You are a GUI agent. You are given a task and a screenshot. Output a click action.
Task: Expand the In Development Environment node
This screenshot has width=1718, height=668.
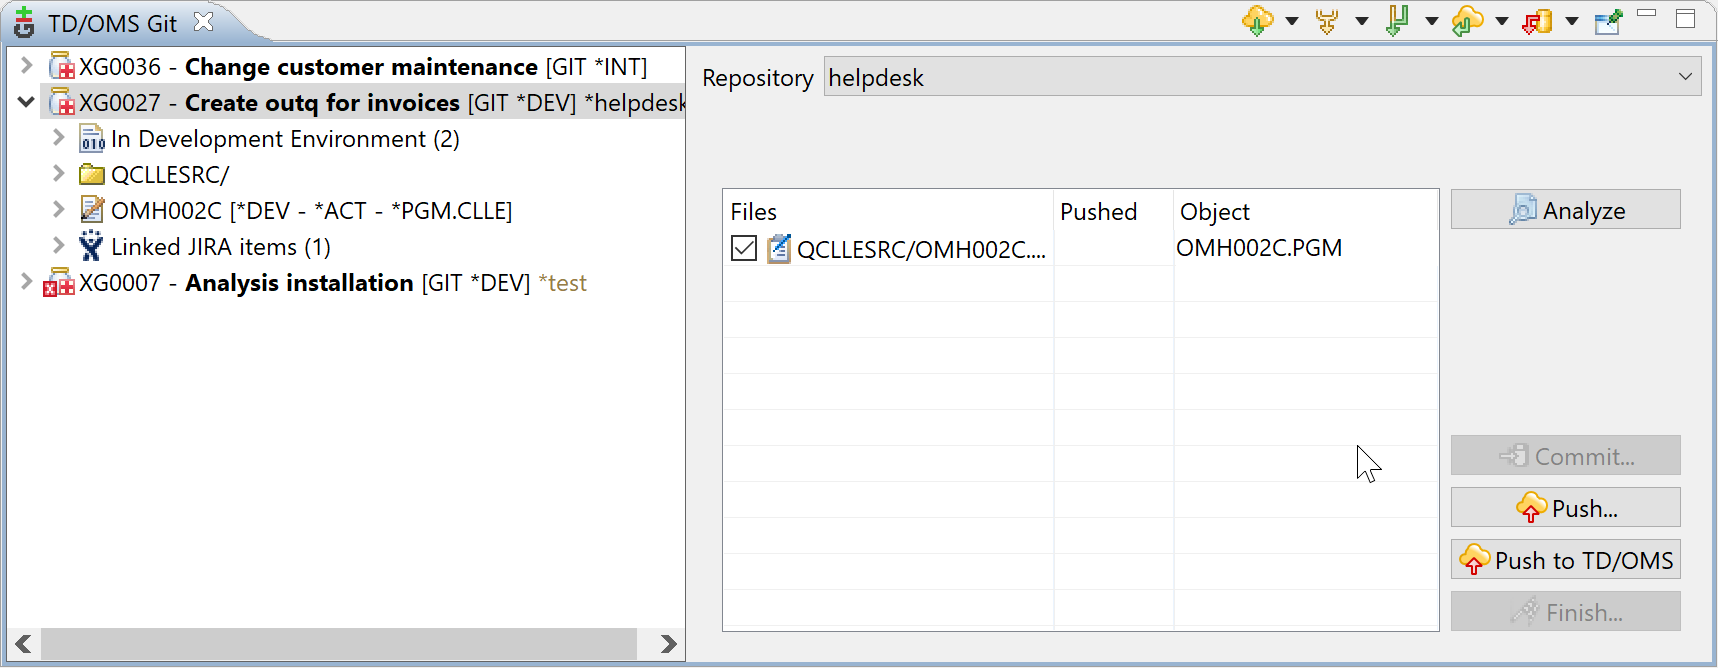point(58,139)
